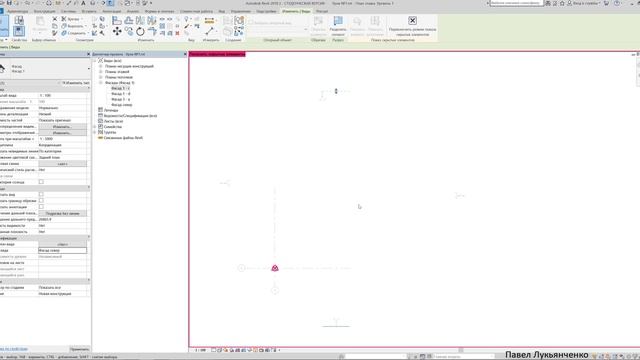Select the Offset tool in Modify panel
This screenshot has width=640, height=360.
click(129, 20)
